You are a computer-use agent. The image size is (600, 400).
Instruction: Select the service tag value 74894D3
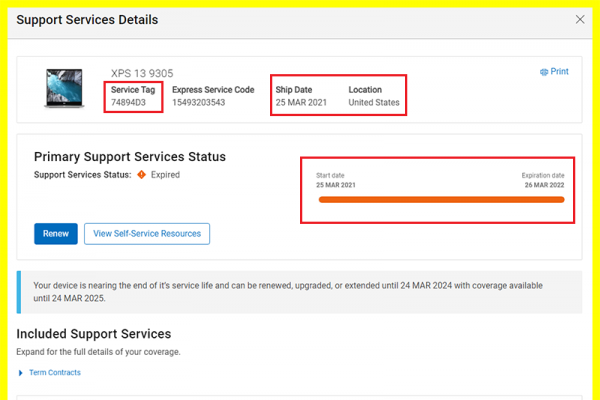pos(131,103)
